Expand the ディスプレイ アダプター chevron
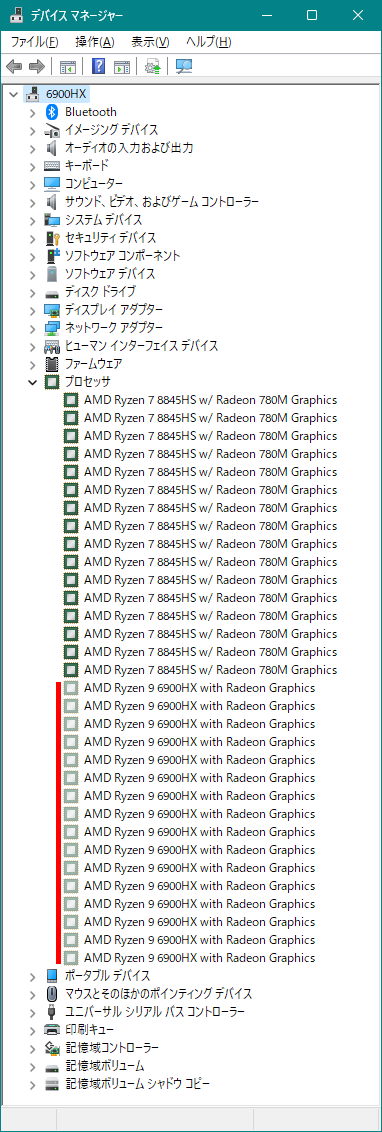The height and width of the screenshot is (1132, 382). pos(32,310)
